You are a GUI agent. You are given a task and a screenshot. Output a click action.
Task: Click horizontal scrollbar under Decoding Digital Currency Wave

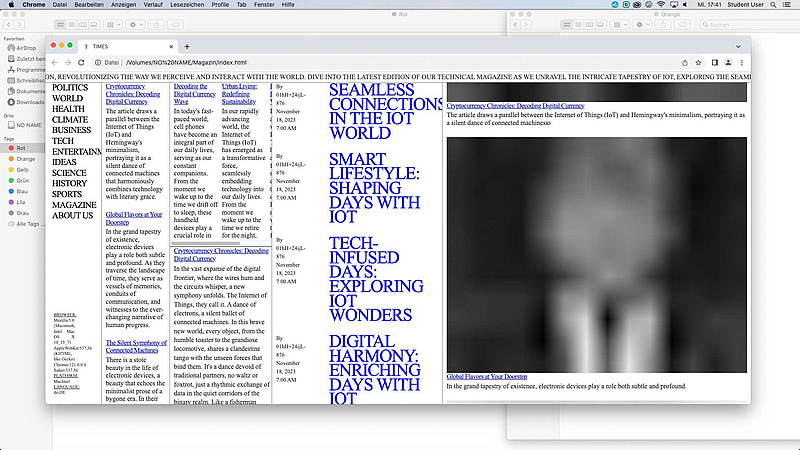point(206,243)
